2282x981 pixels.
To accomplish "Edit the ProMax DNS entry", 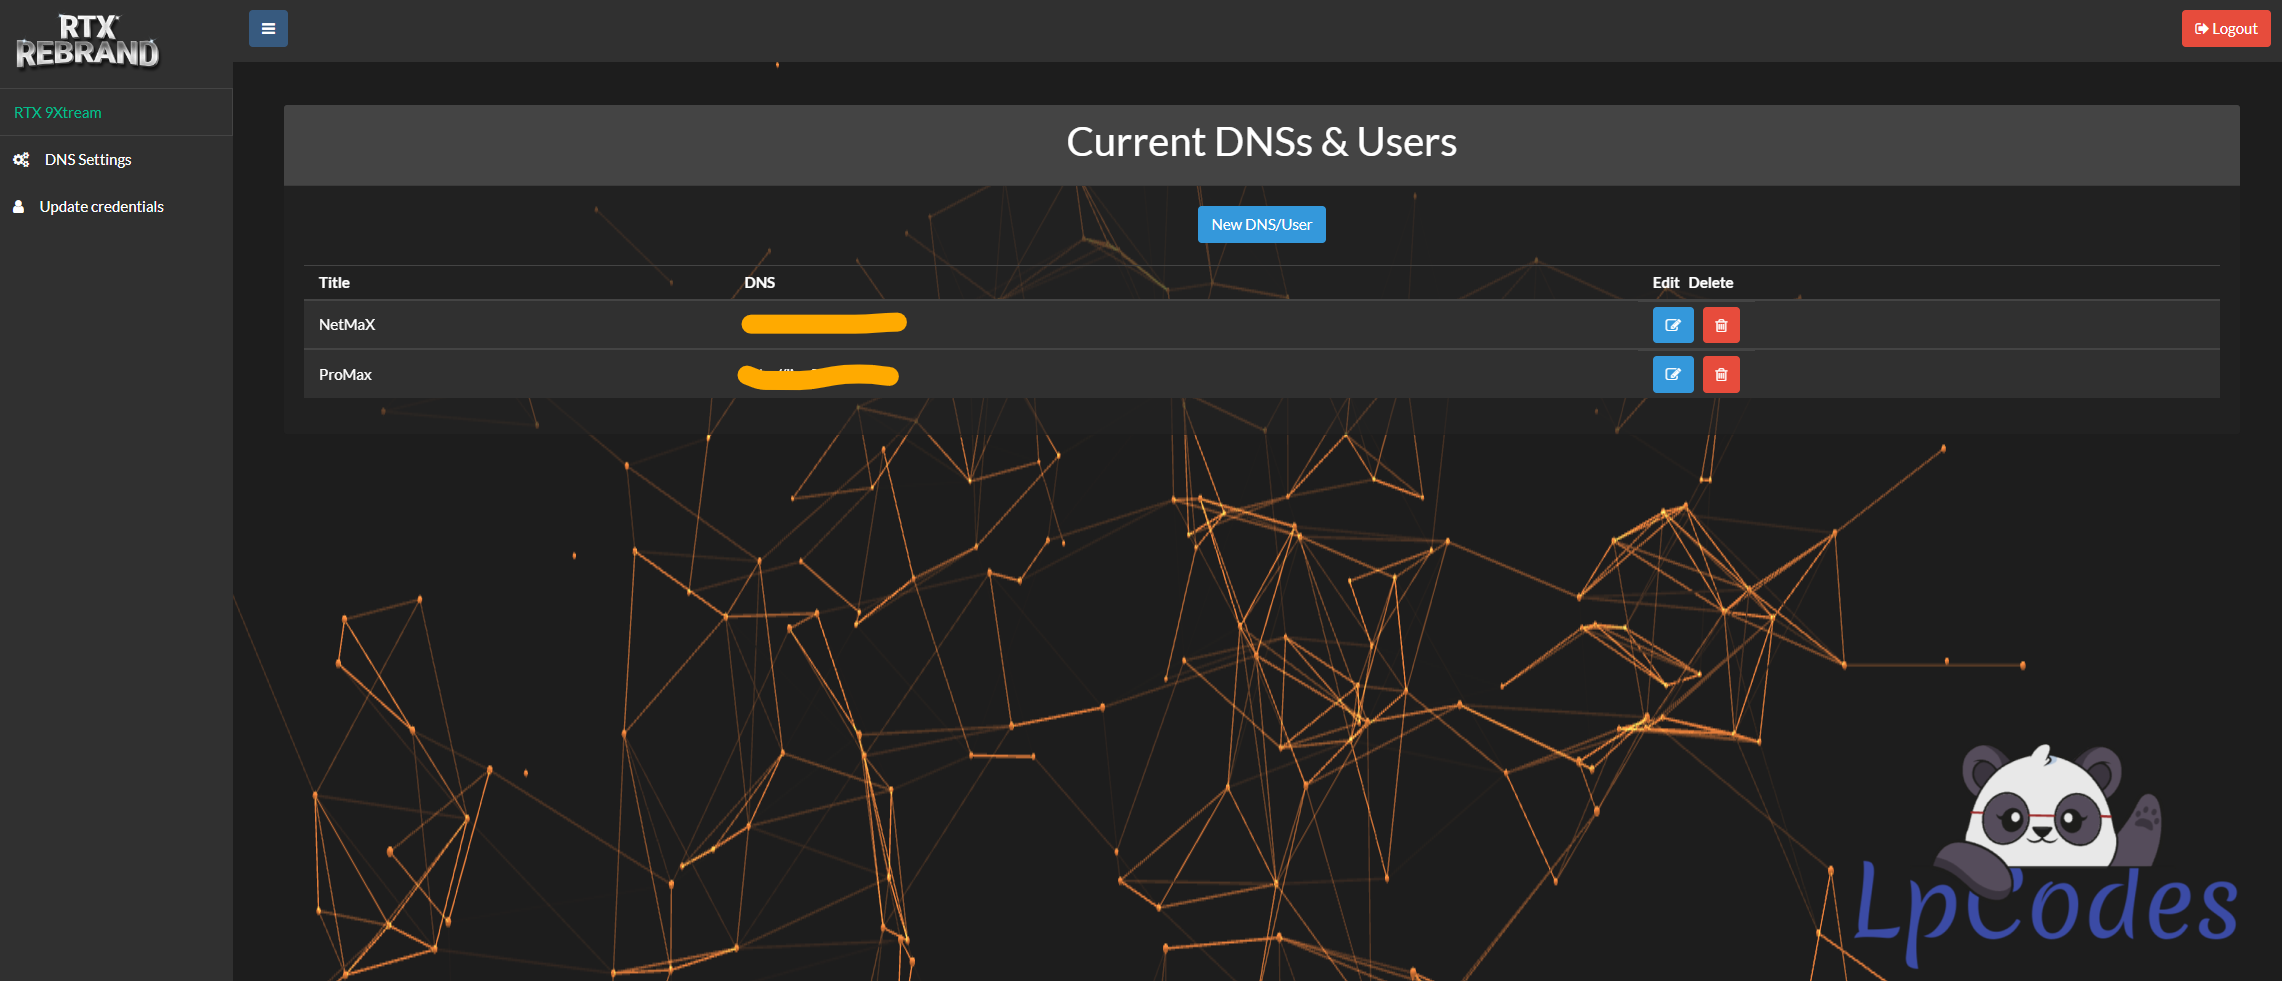I will coord(1672,375).
